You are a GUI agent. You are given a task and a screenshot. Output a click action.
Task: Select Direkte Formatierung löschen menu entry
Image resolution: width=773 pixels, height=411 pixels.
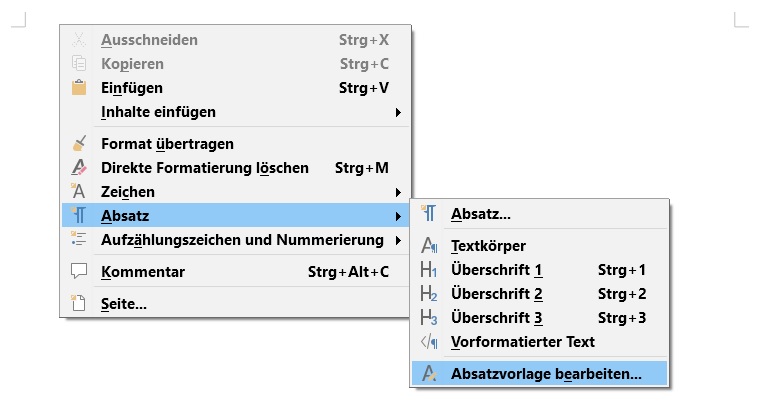205,168
